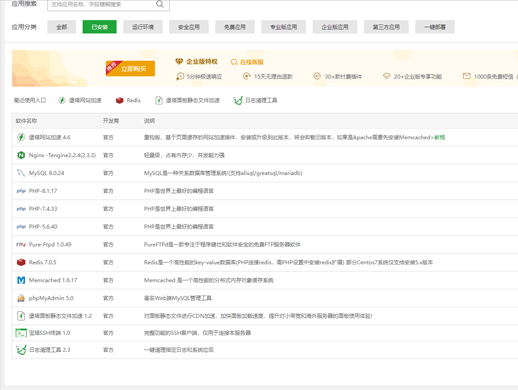Click the Pure-Ftpd FTP icon
Viewport: 518px width, 390px height.
click(21, 244)
